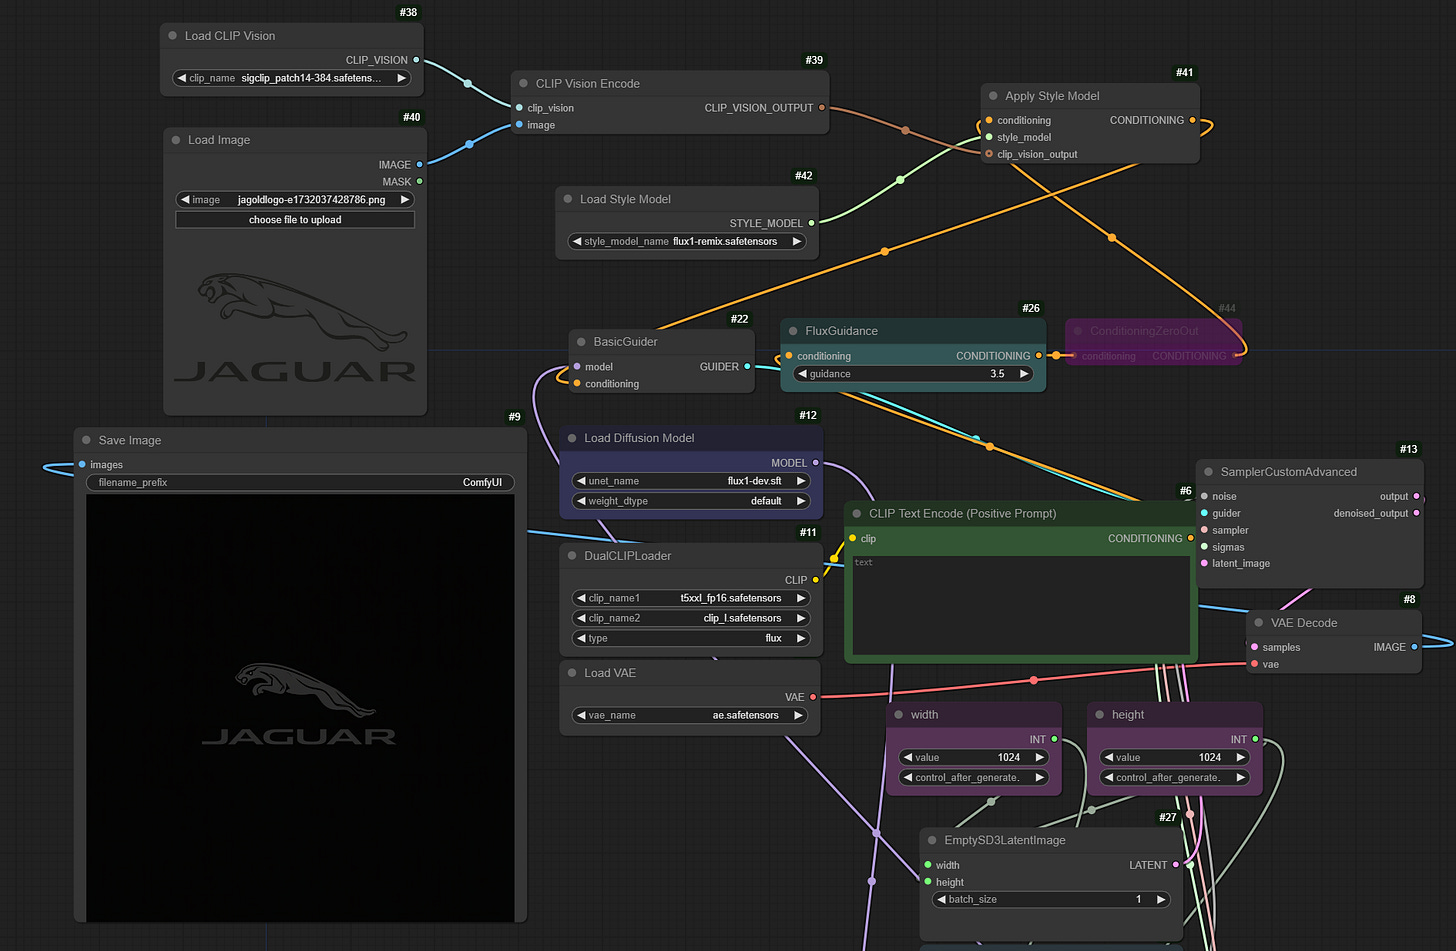
Task: Open the unet_name flux1-dev.sft selector
Action: pos(690,481)
